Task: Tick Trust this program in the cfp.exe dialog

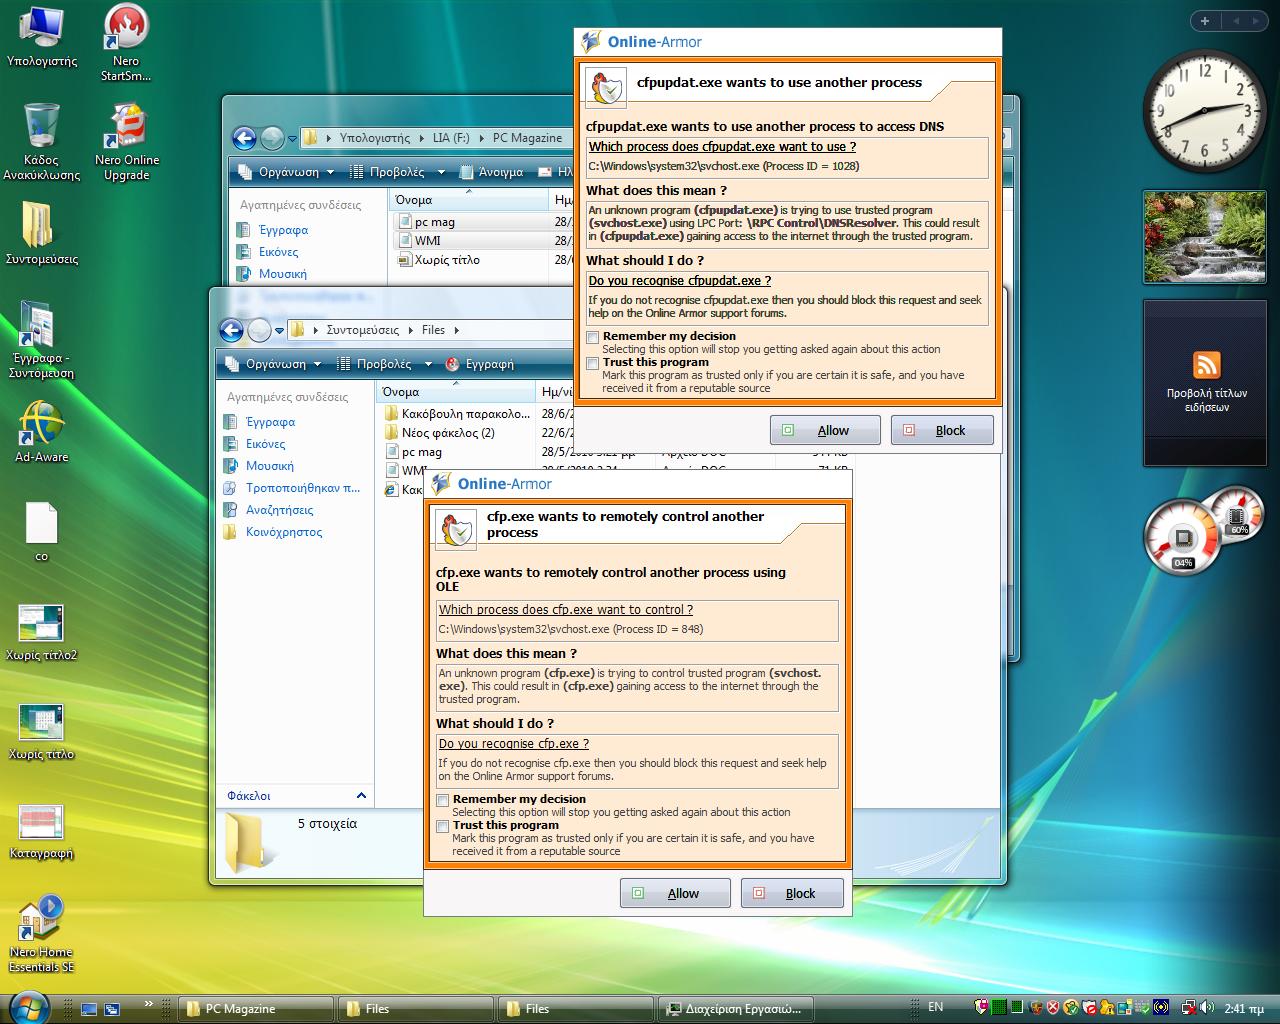Action: click(443, 826)
